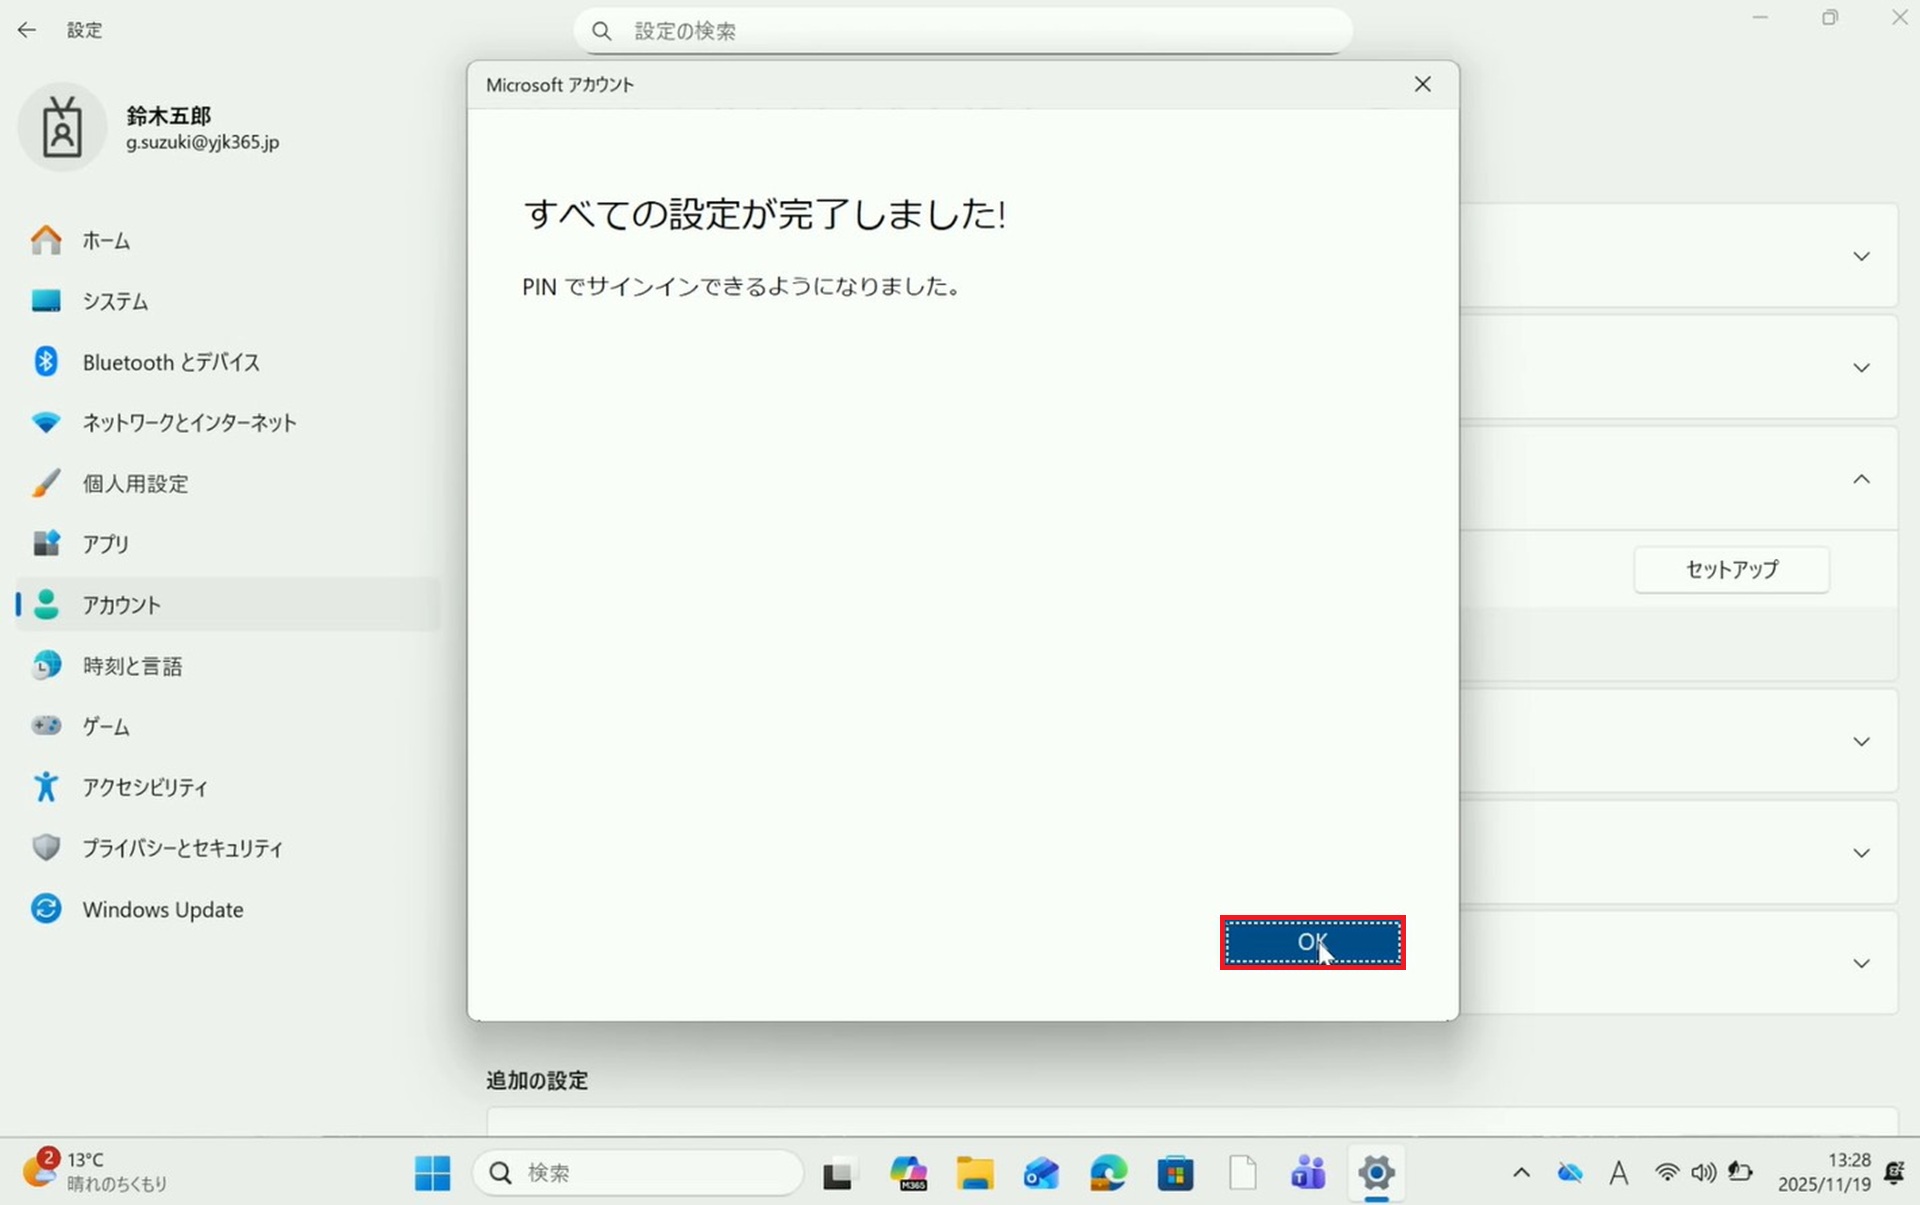Viewport: 1920px width, 1205px height.
Task: Open Microsoft Edge from the taskbar
Action: [1108, 1173]
